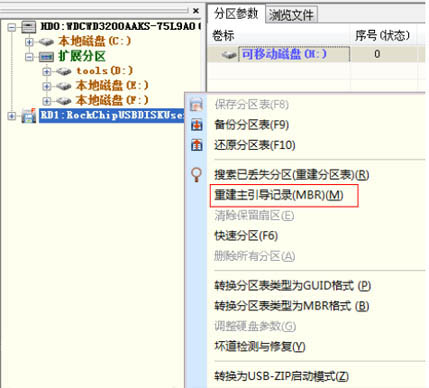Screen dimensions: 429x388
Task: Open 坏道检测与修复(Y) menu entry
Action: [x=260, y=347]
